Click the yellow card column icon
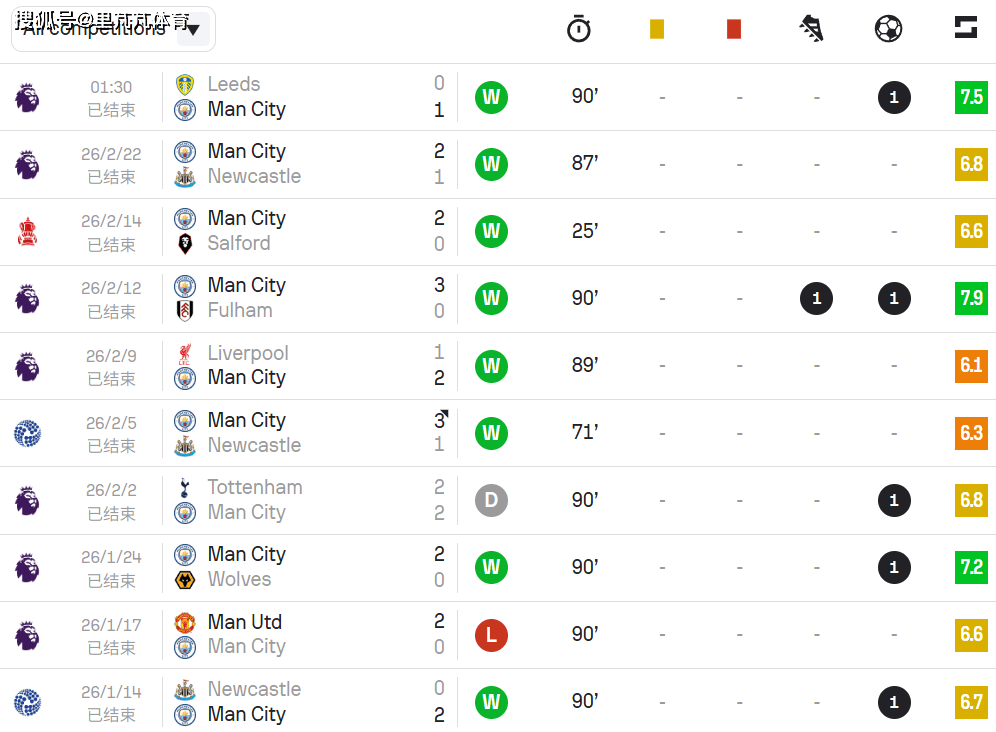The image size is (996, 732). pyautogui.click(x=656, y=29)
